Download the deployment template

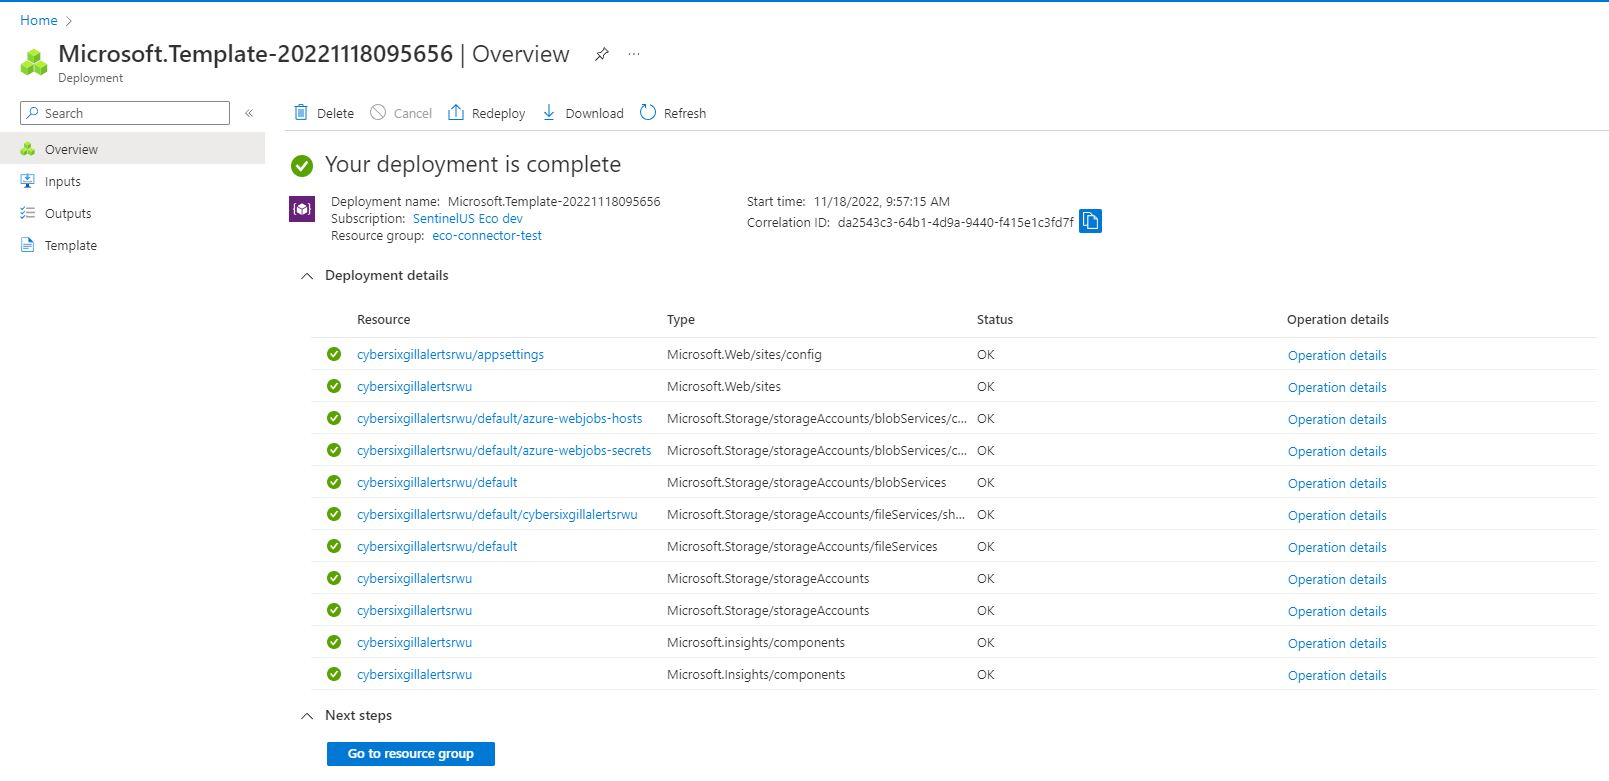[583, 113]
